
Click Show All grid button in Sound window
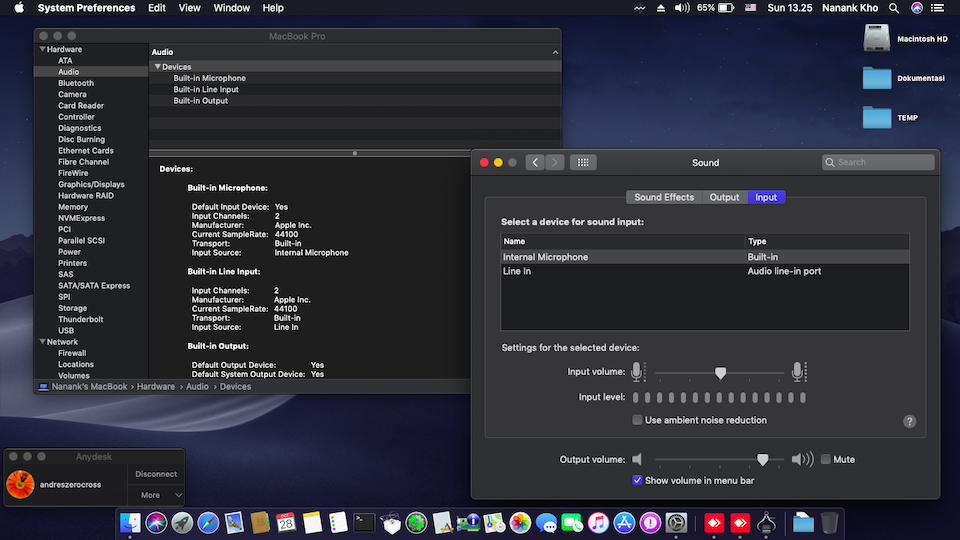click(x=583, y=162)
